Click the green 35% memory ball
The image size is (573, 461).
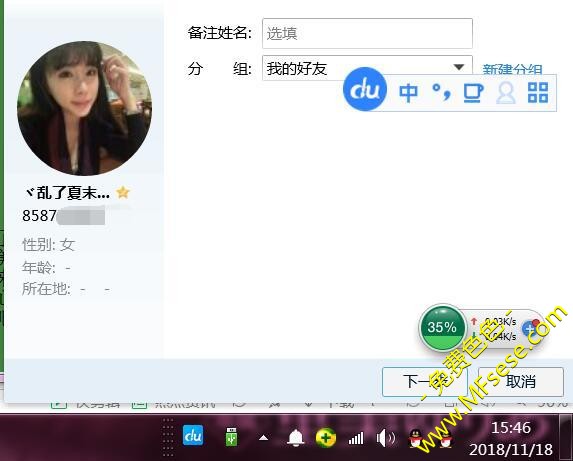tap(442, 327)
